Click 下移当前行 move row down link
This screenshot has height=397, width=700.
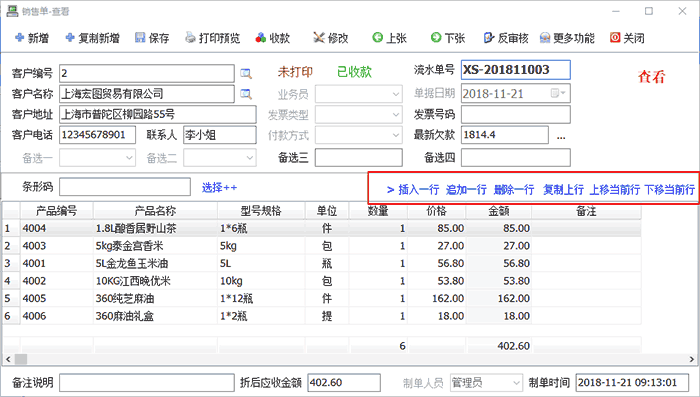[670, 190]
